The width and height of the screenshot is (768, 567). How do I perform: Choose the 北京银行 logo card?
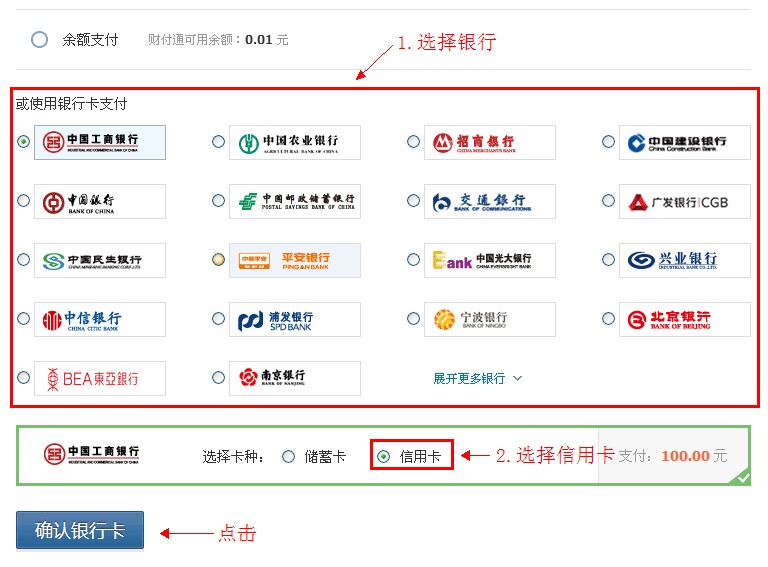click(685, 319)
